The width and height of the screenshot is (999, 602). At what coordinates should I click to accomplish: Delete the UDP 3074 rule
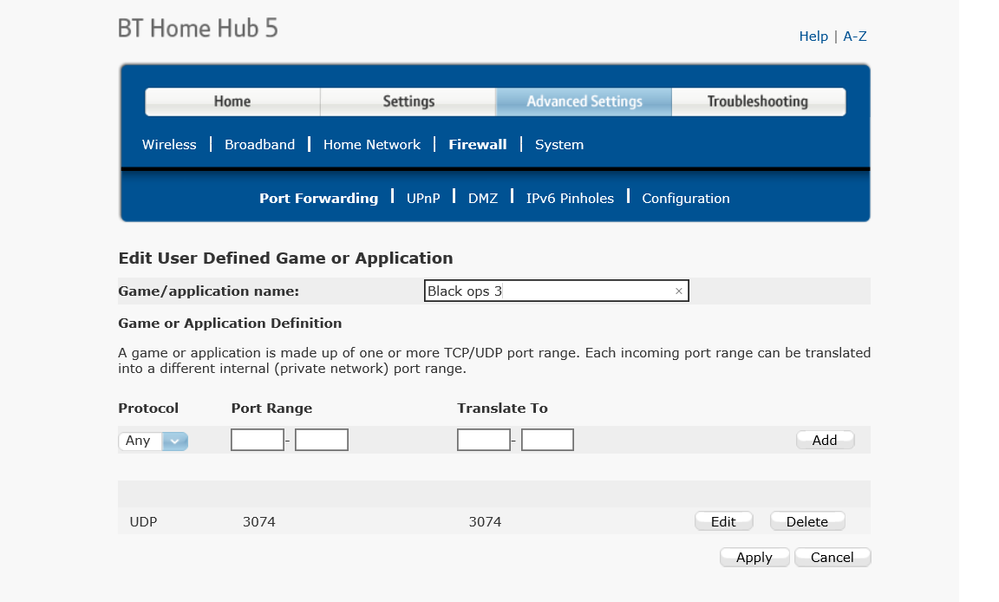(x=807, y=522)
